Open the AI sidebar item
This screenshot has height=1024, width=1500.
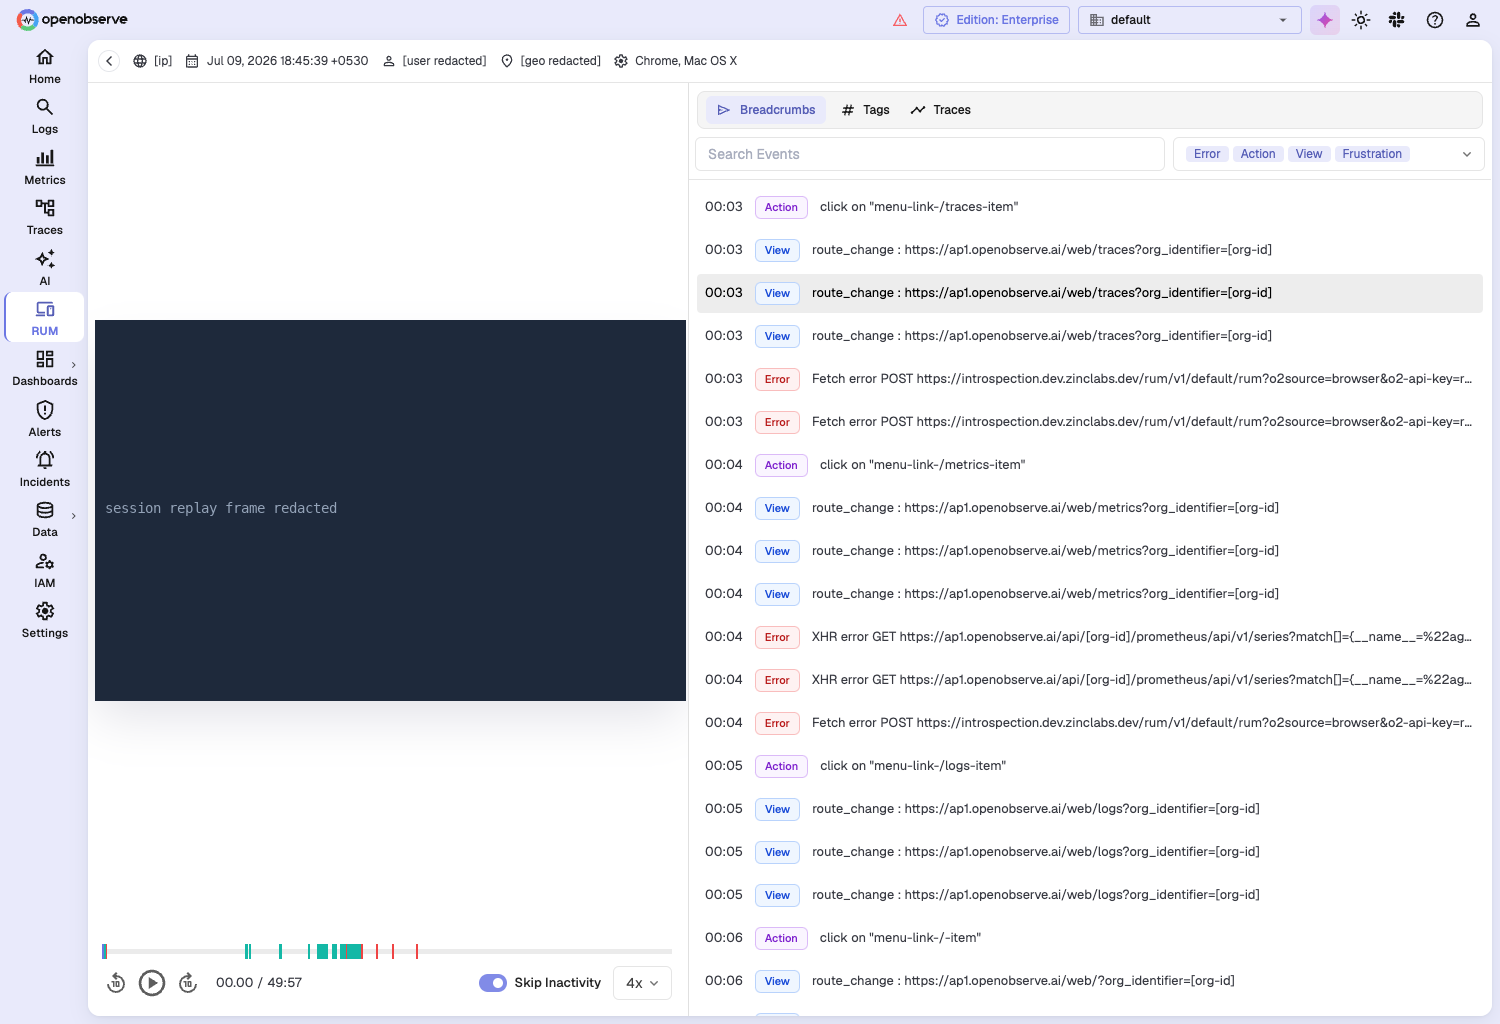44,268
